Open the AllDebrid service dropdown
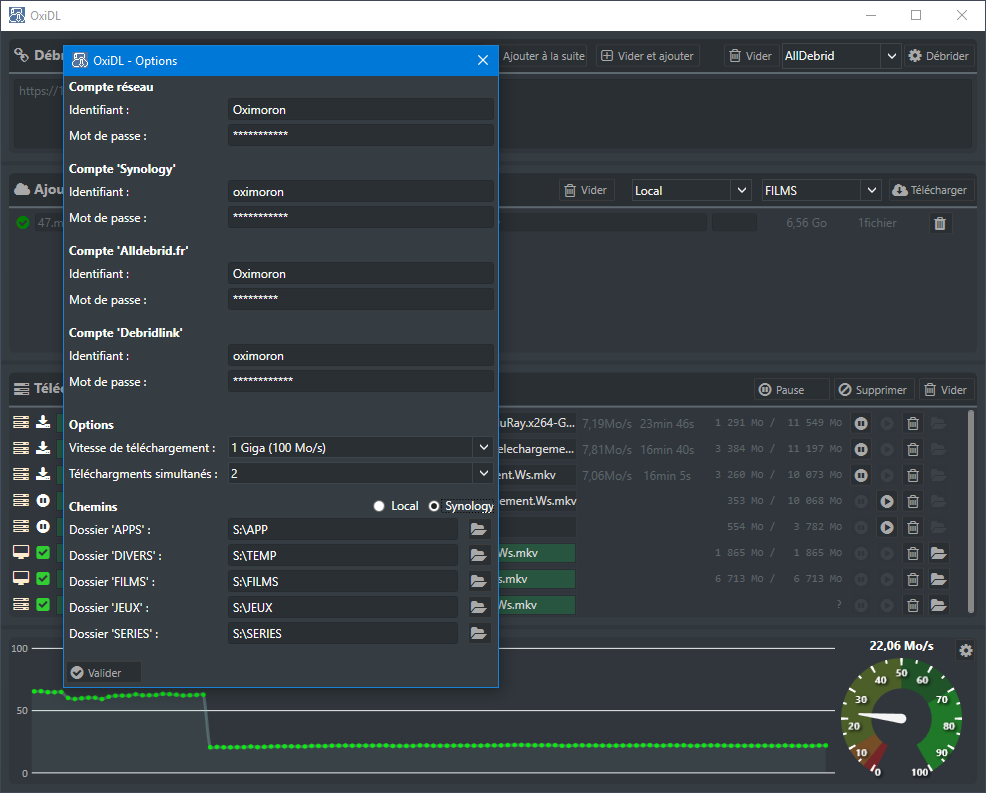The image size is (986, 793). pos(891,56)
